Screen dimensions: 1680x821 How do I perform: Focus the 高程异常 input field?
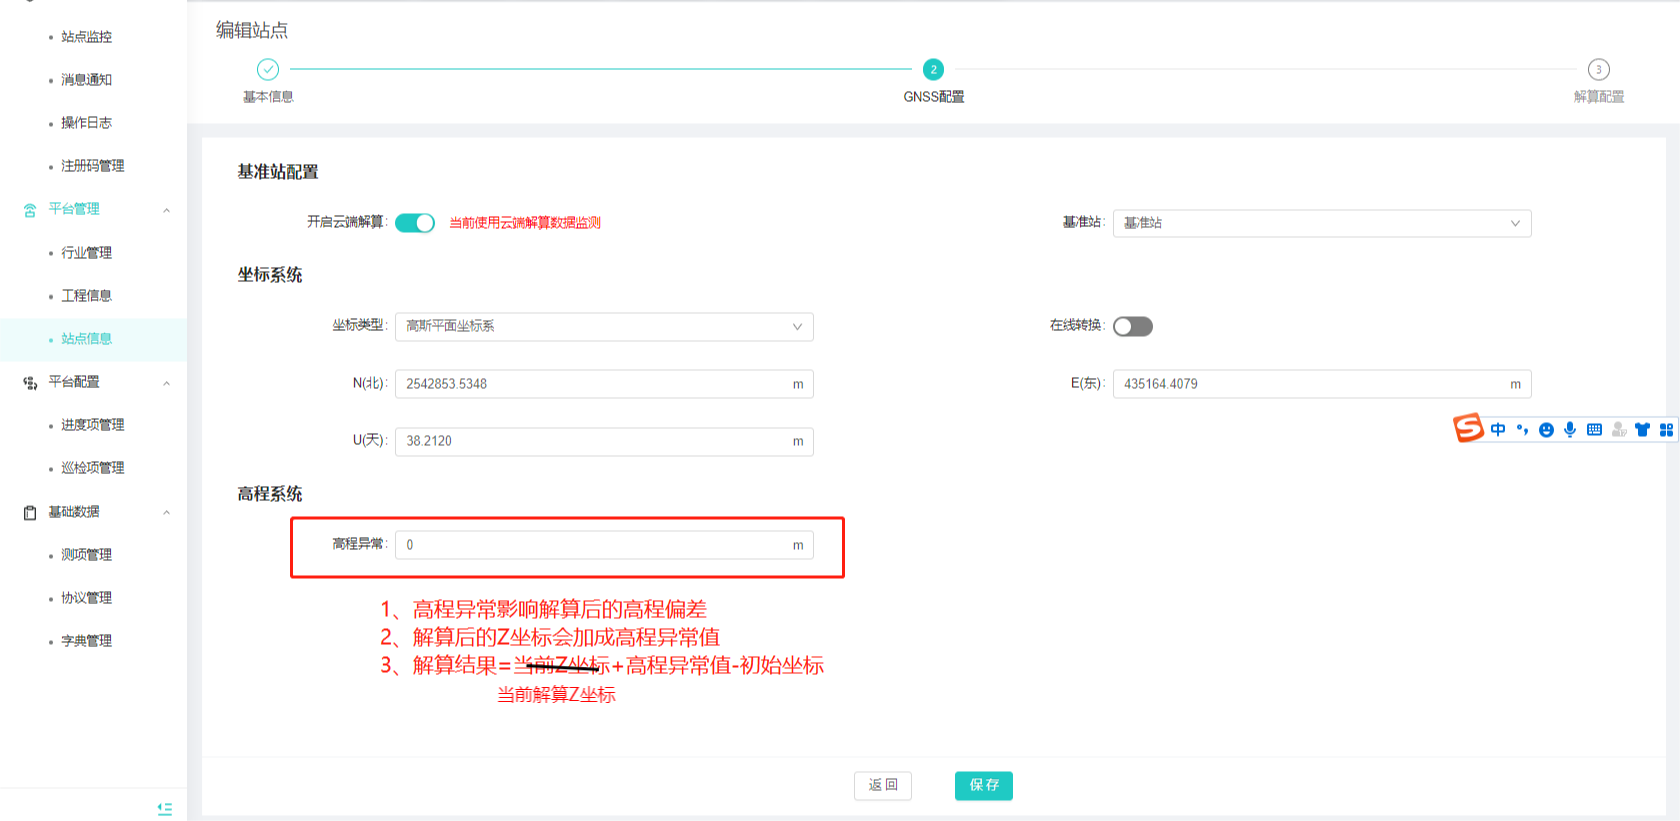(594, 545)
